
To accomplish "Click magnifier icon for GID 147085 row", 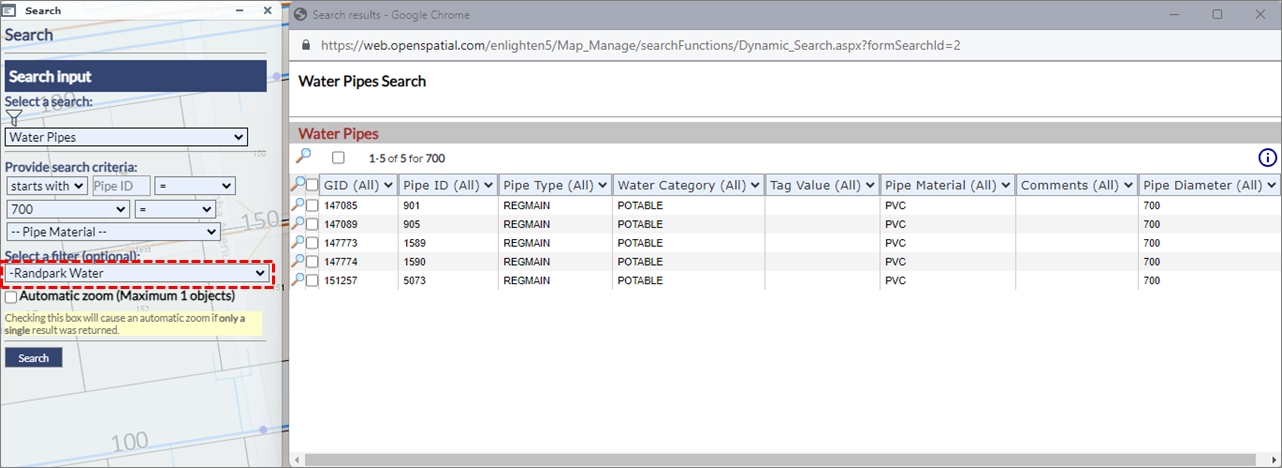I will coord(298,205).
